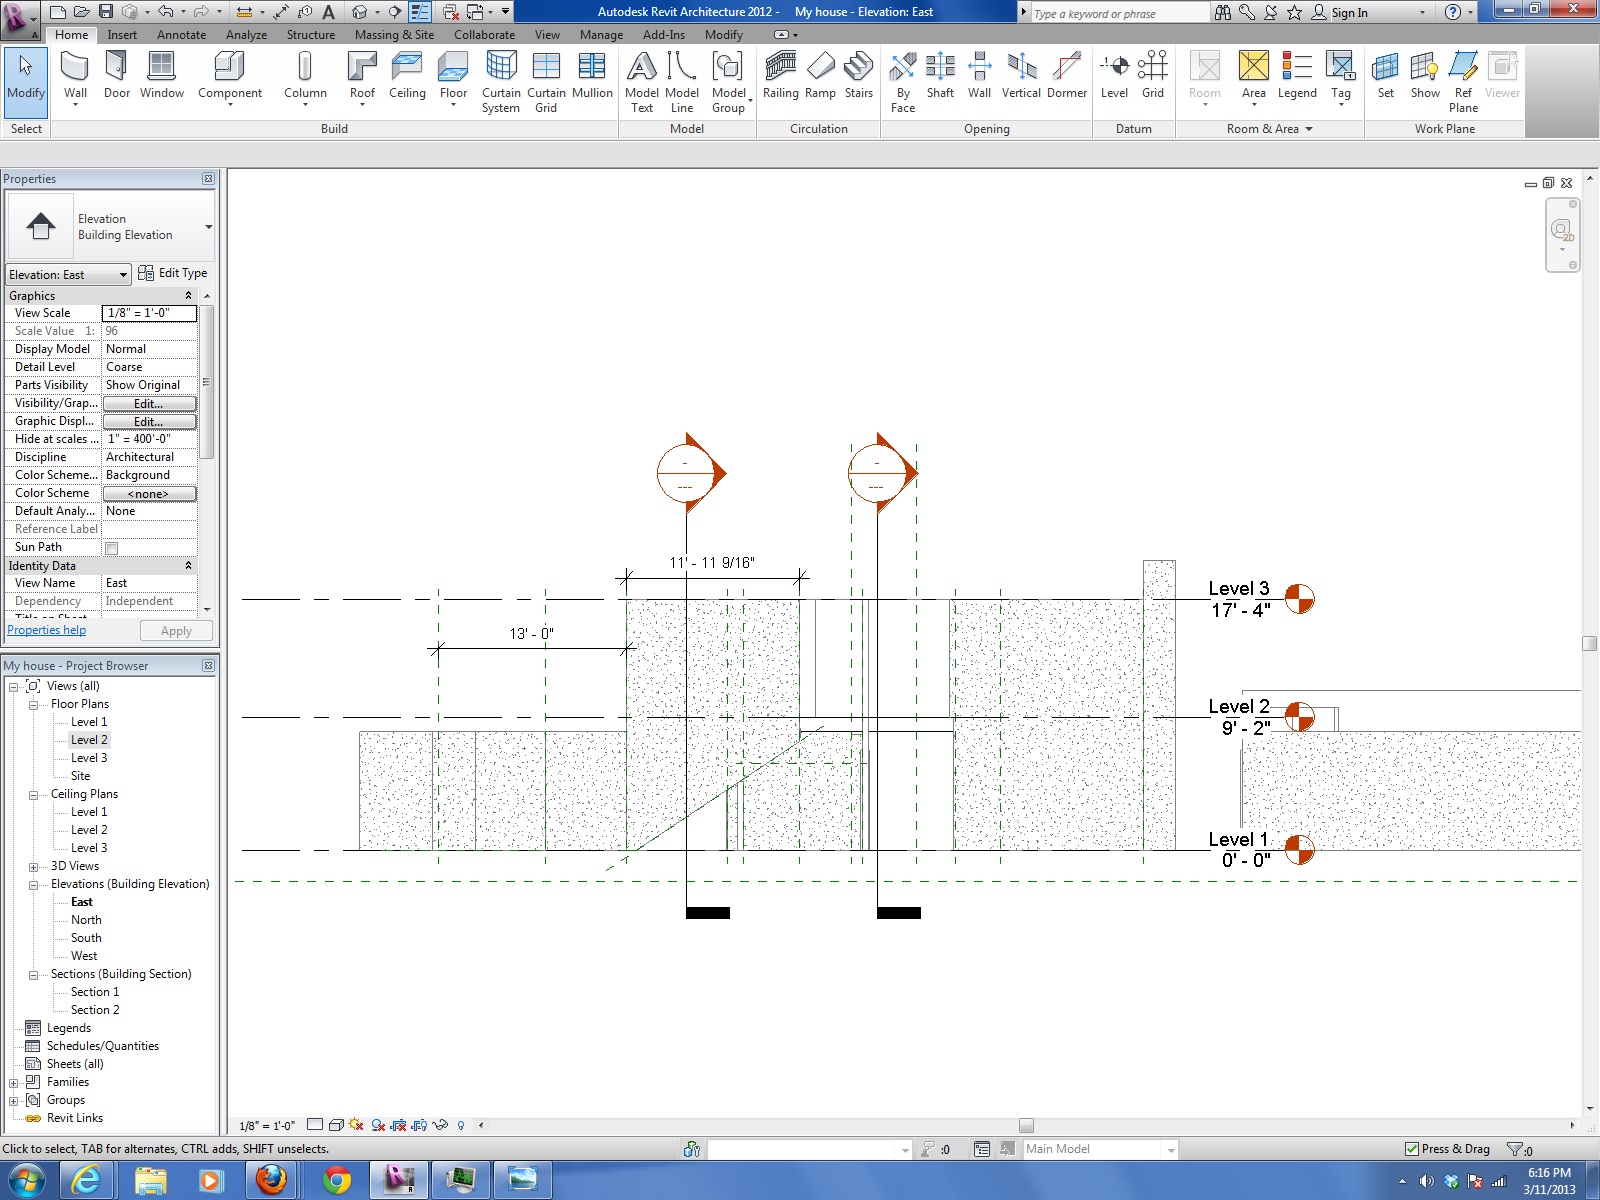Click the vertical view scrollbar thumb
The height and width of the screenshot is (1200, 1600).
click(x=1590, y=643)
